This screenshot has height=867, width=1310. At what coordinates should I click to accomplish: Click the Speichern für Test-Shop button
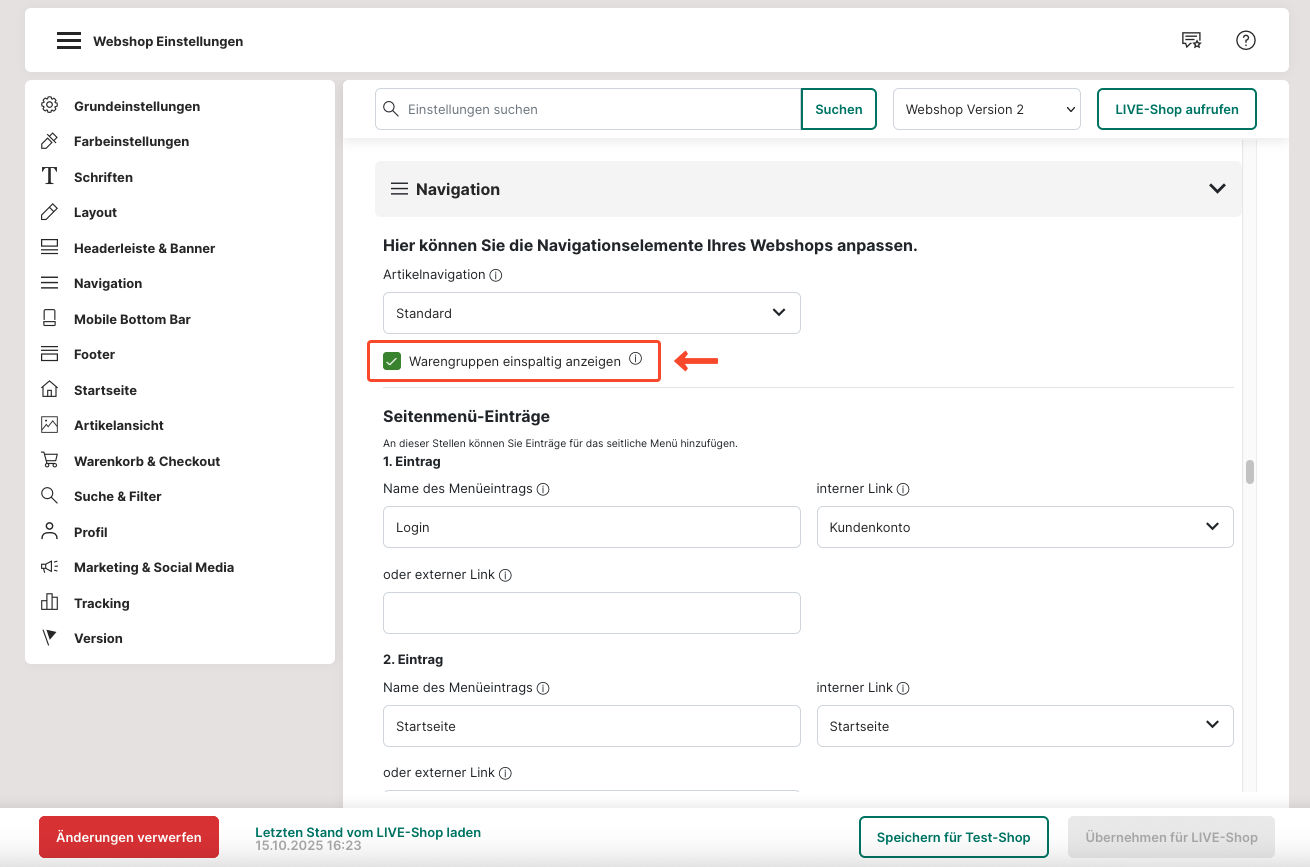pyautogui.click(x=952, y=837)
